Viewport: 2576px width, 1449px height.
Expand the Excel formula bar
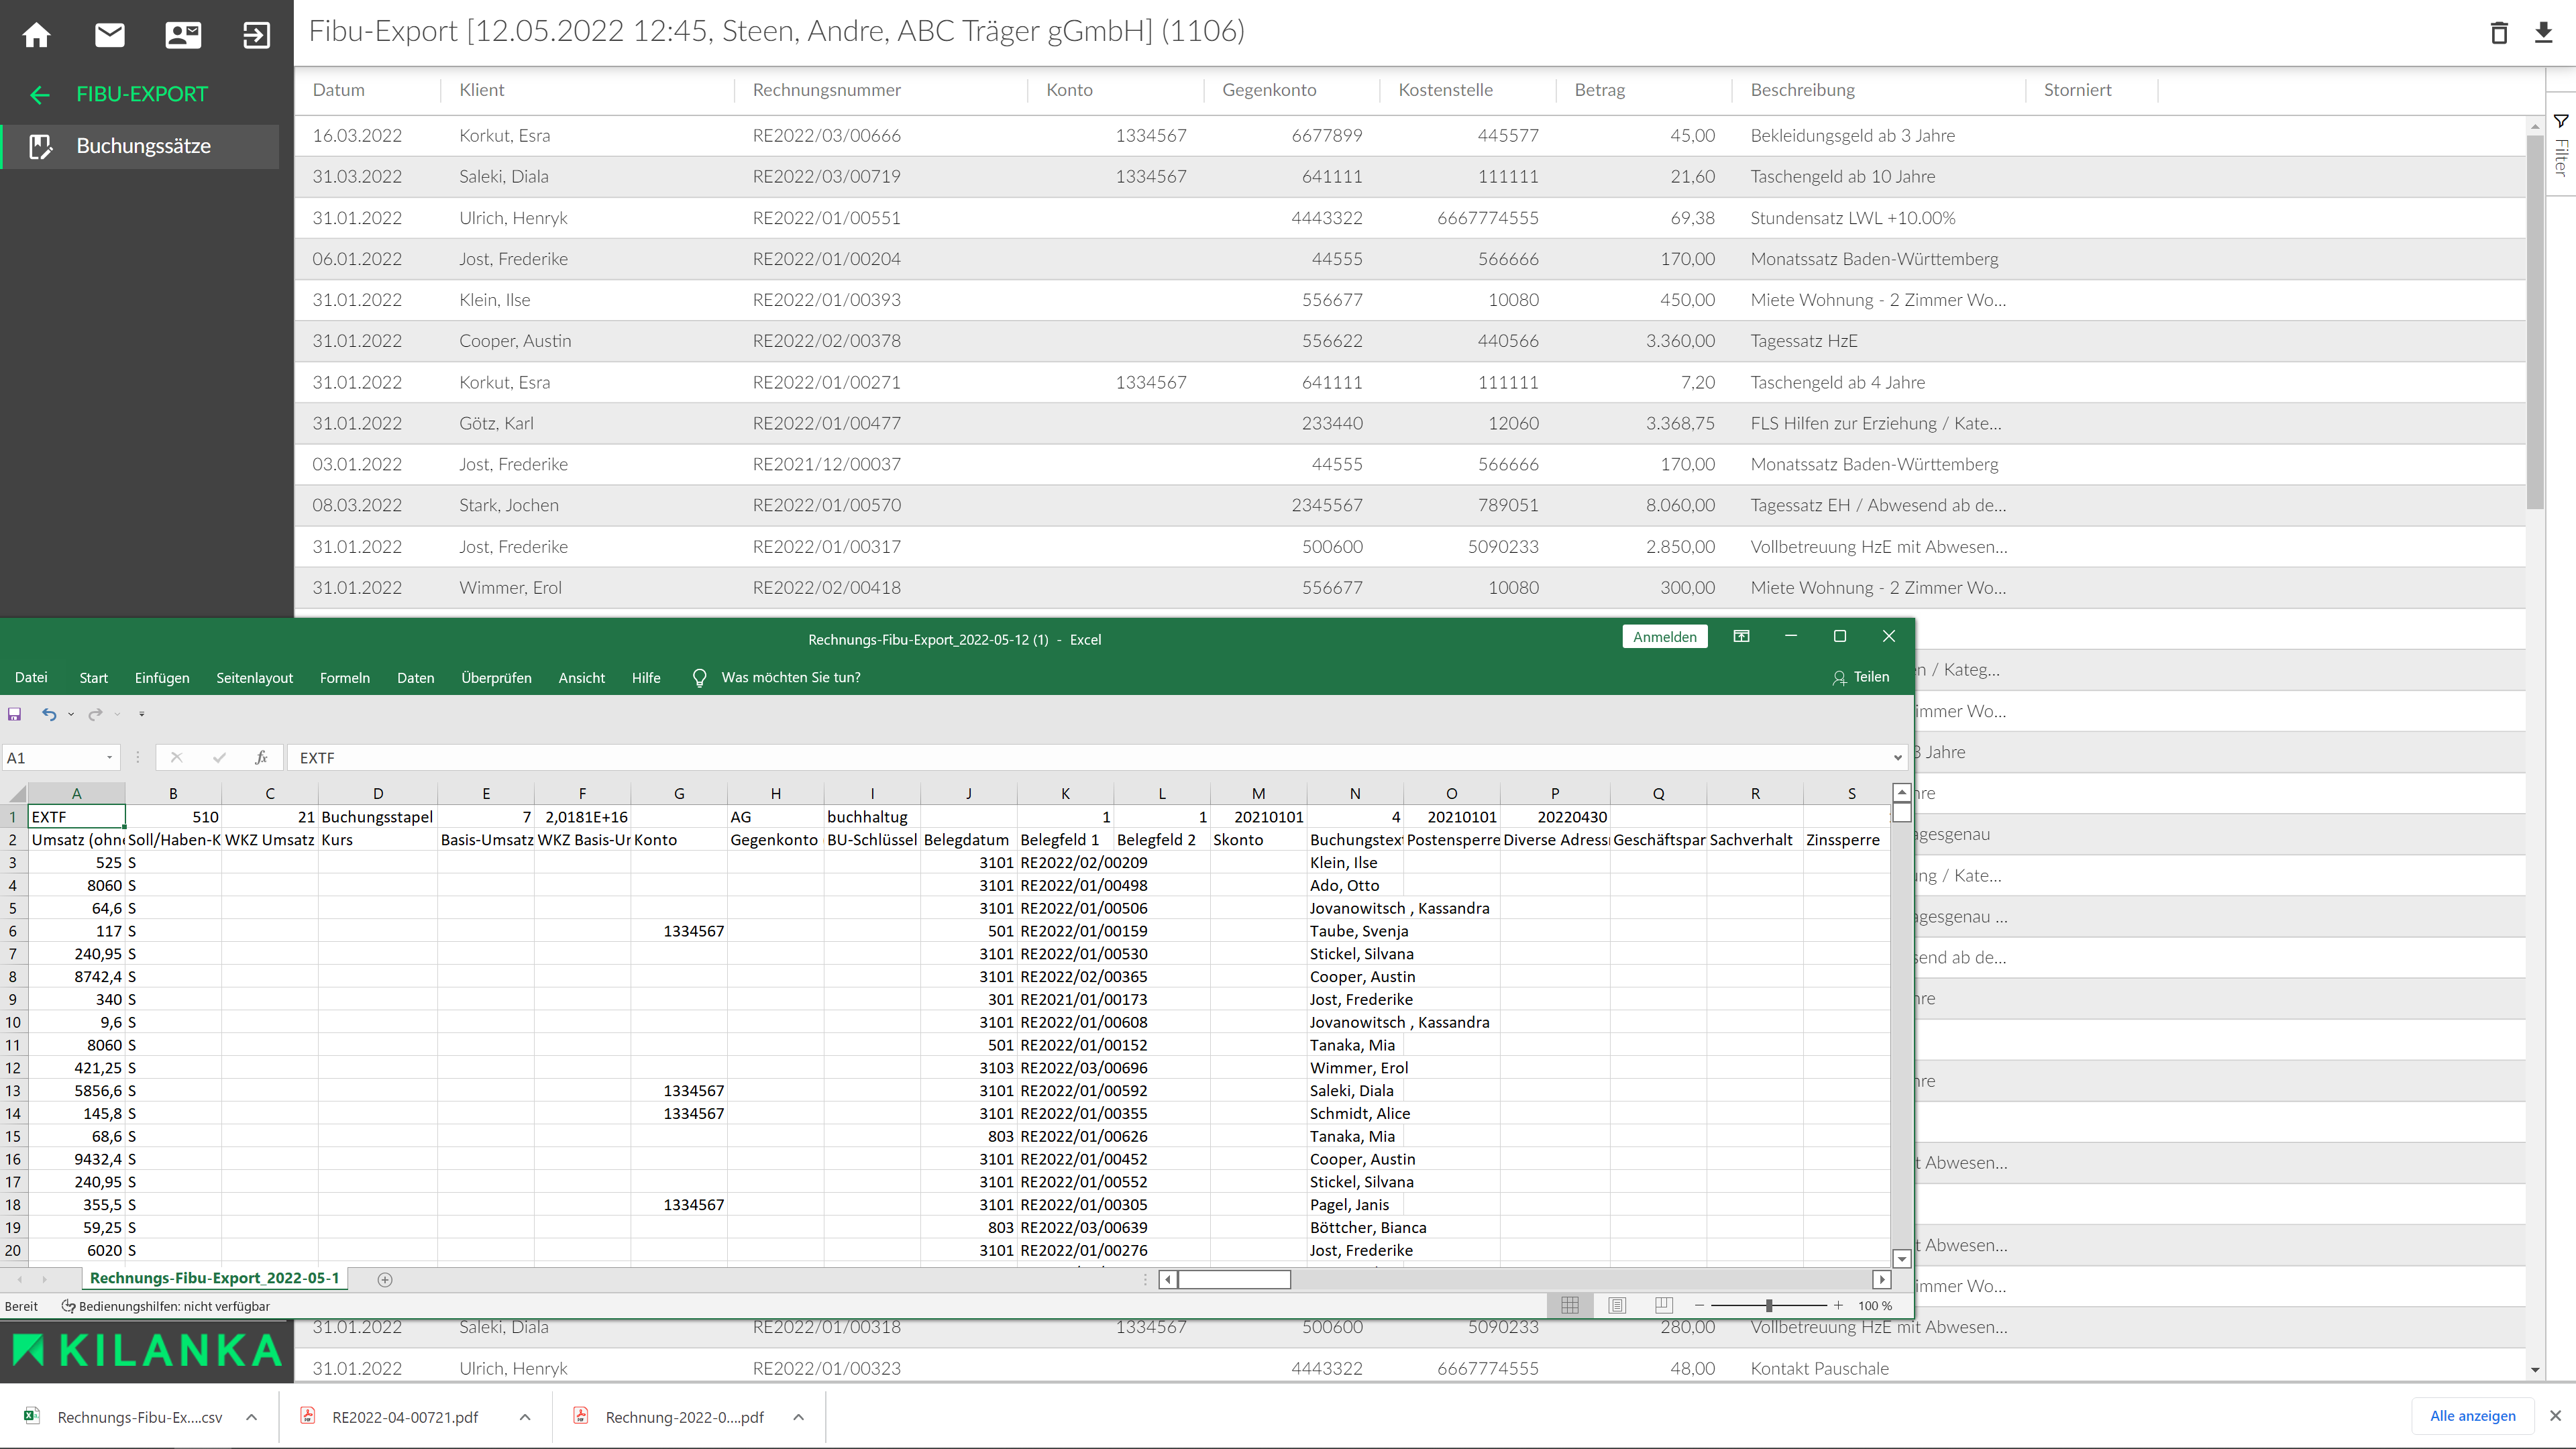coord(1897,758)
